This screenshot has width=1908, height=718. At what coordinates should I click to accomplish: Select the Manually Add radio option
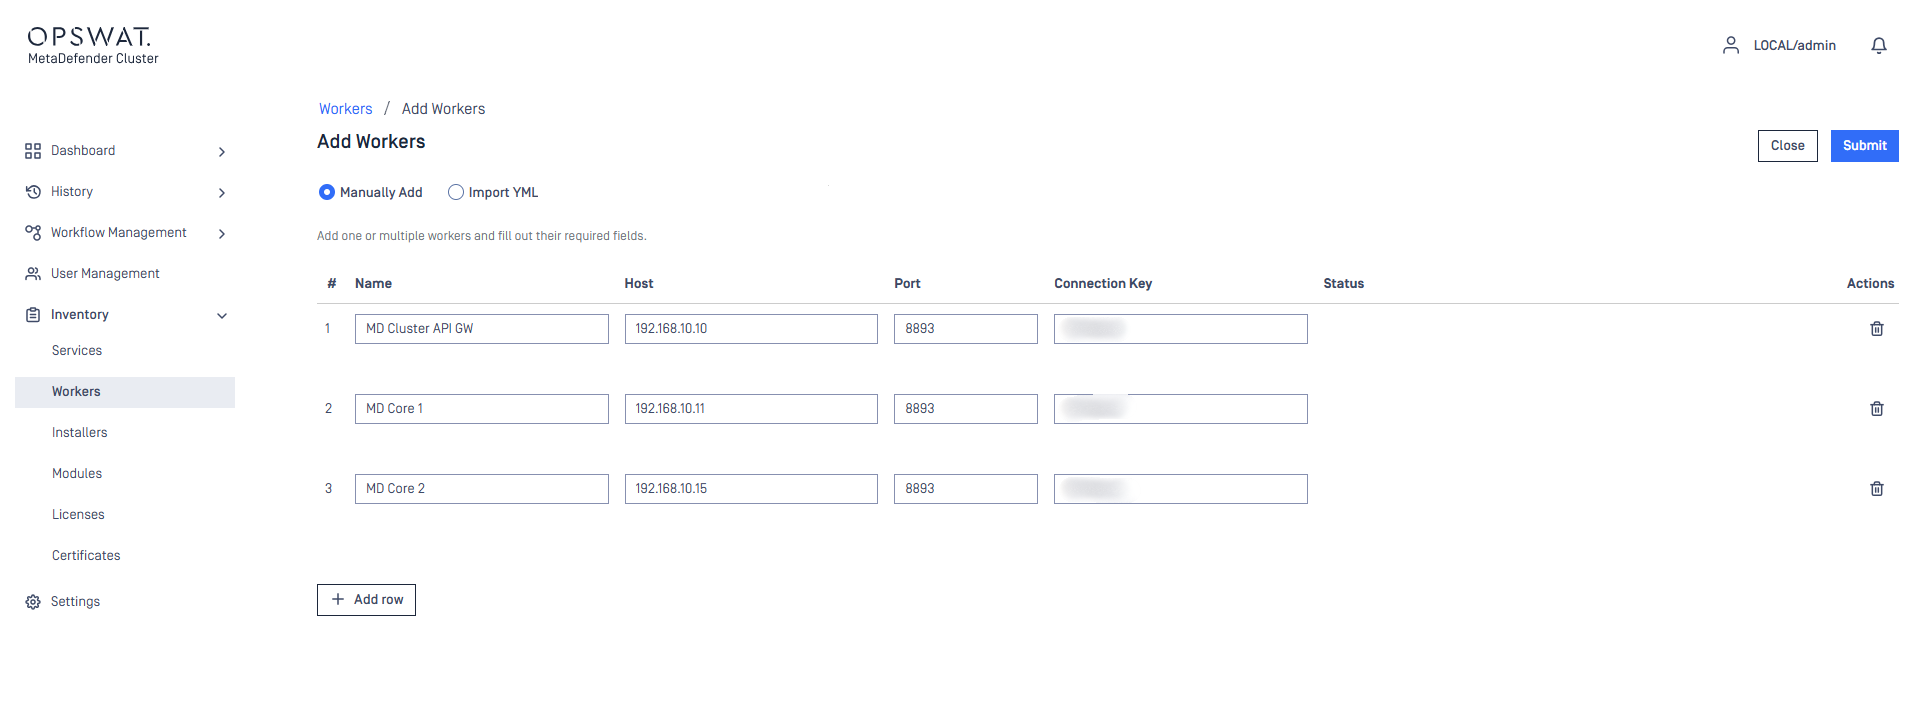click(327, 193)
